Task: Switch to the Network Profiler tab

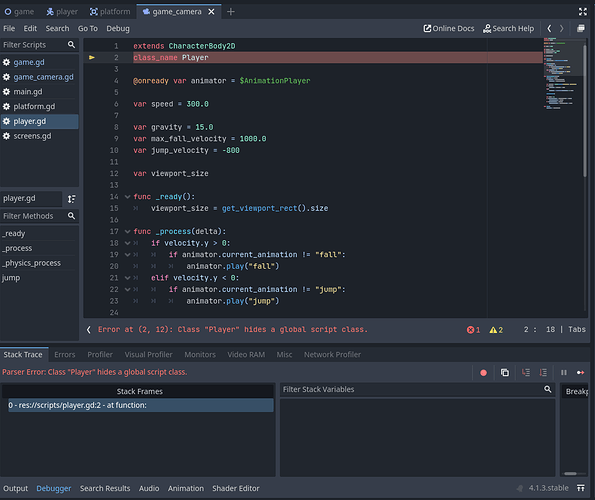Action: [x=332, y=355]
